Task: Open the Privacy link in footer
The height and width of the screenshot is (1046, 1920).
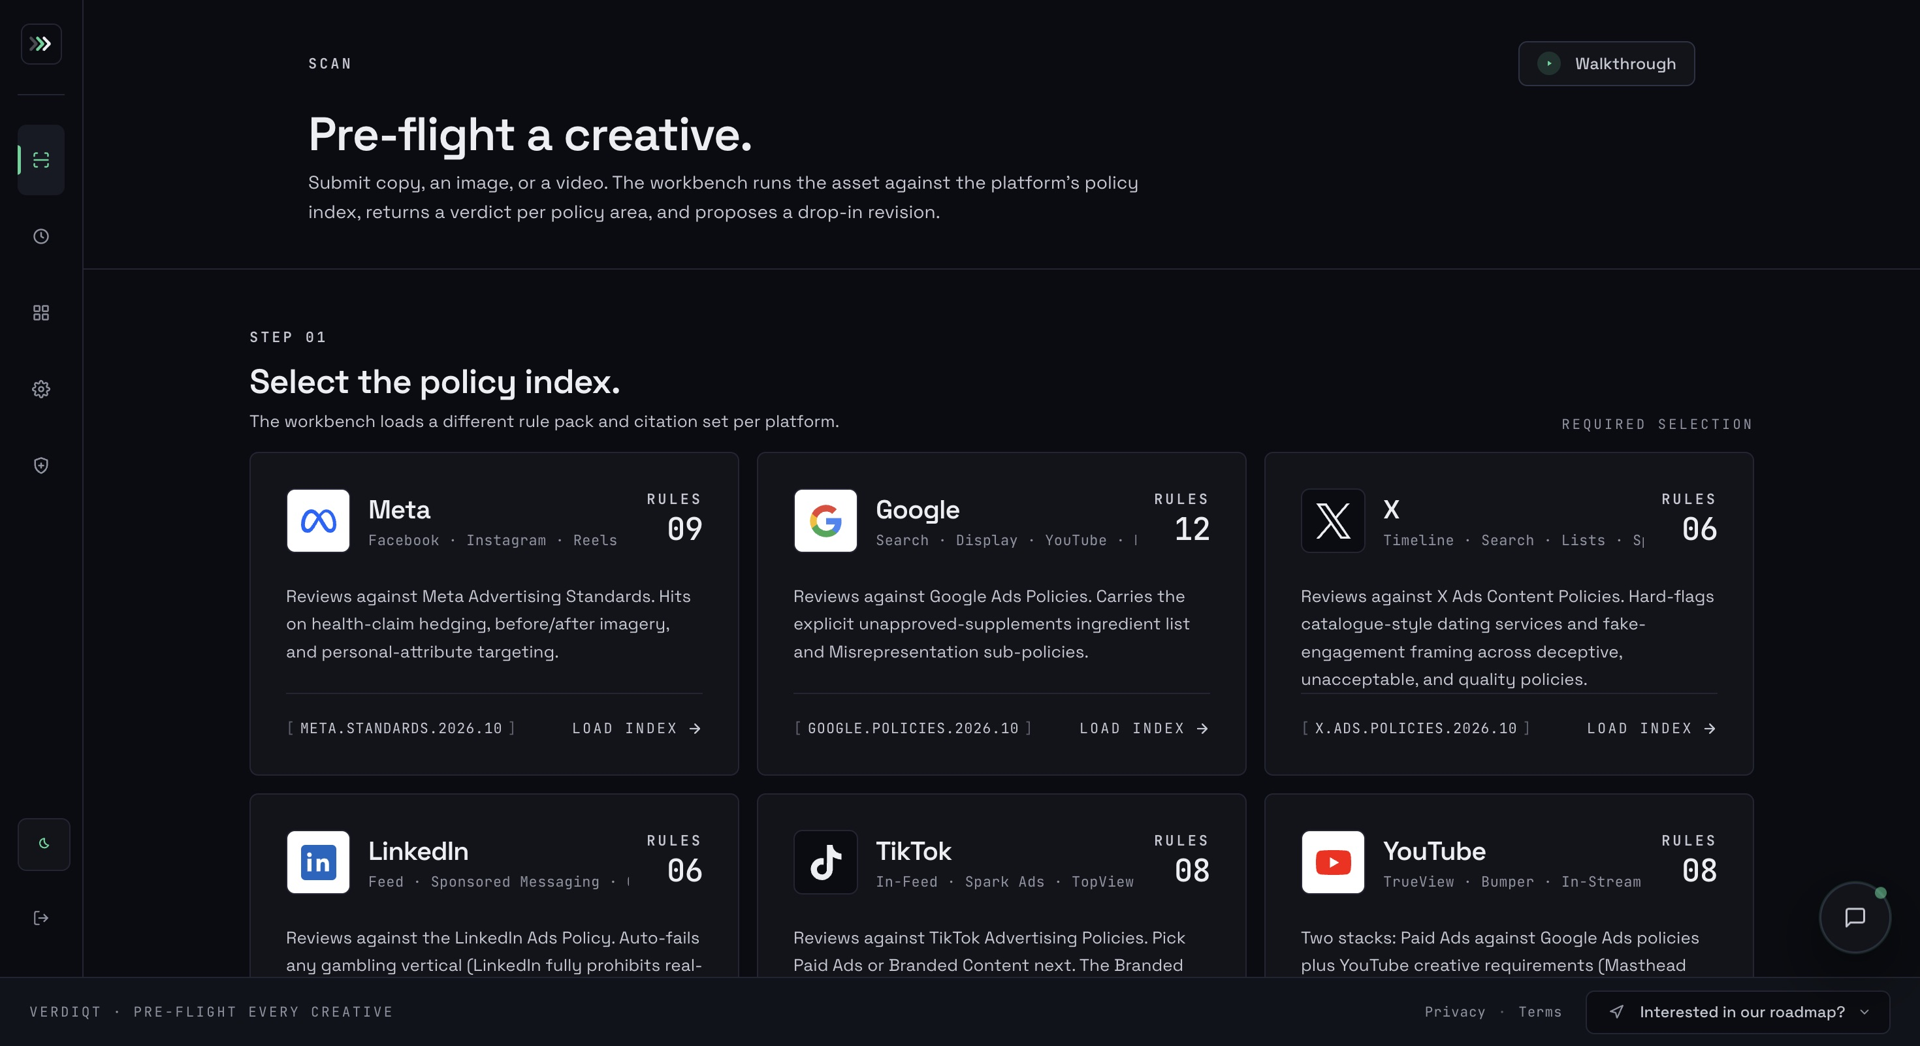Action: [x=1454, y=1012]
